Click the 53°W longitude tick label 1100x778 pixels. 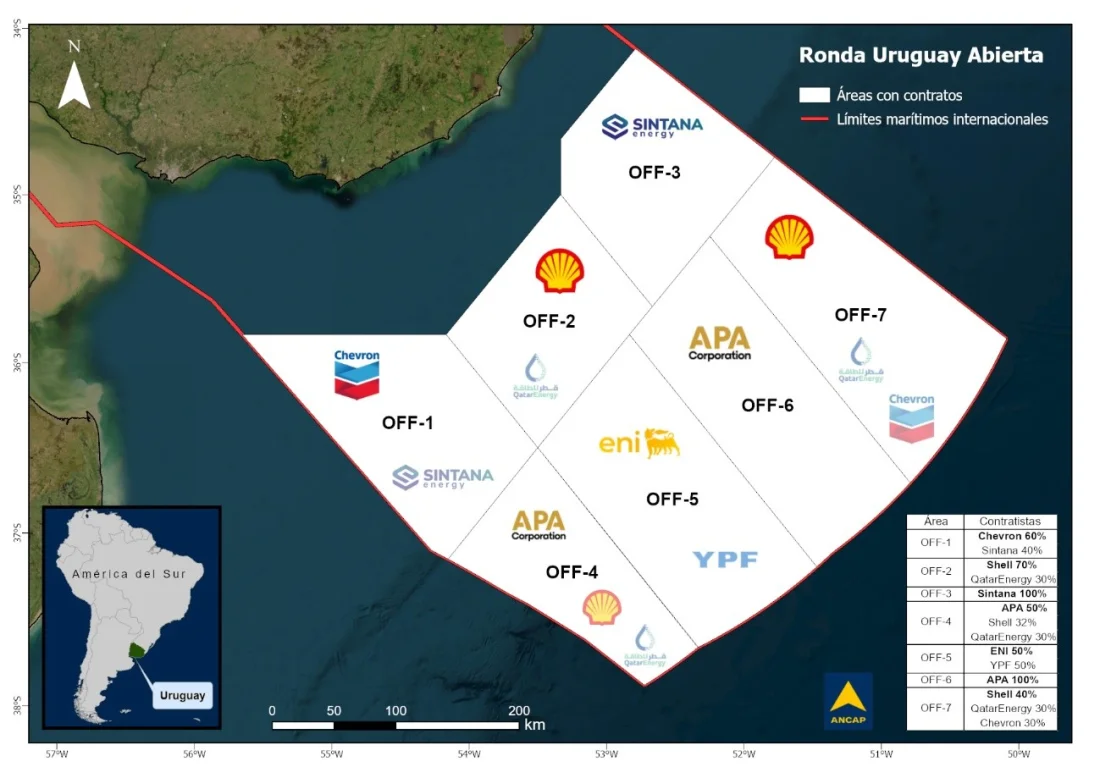(607, 755)
